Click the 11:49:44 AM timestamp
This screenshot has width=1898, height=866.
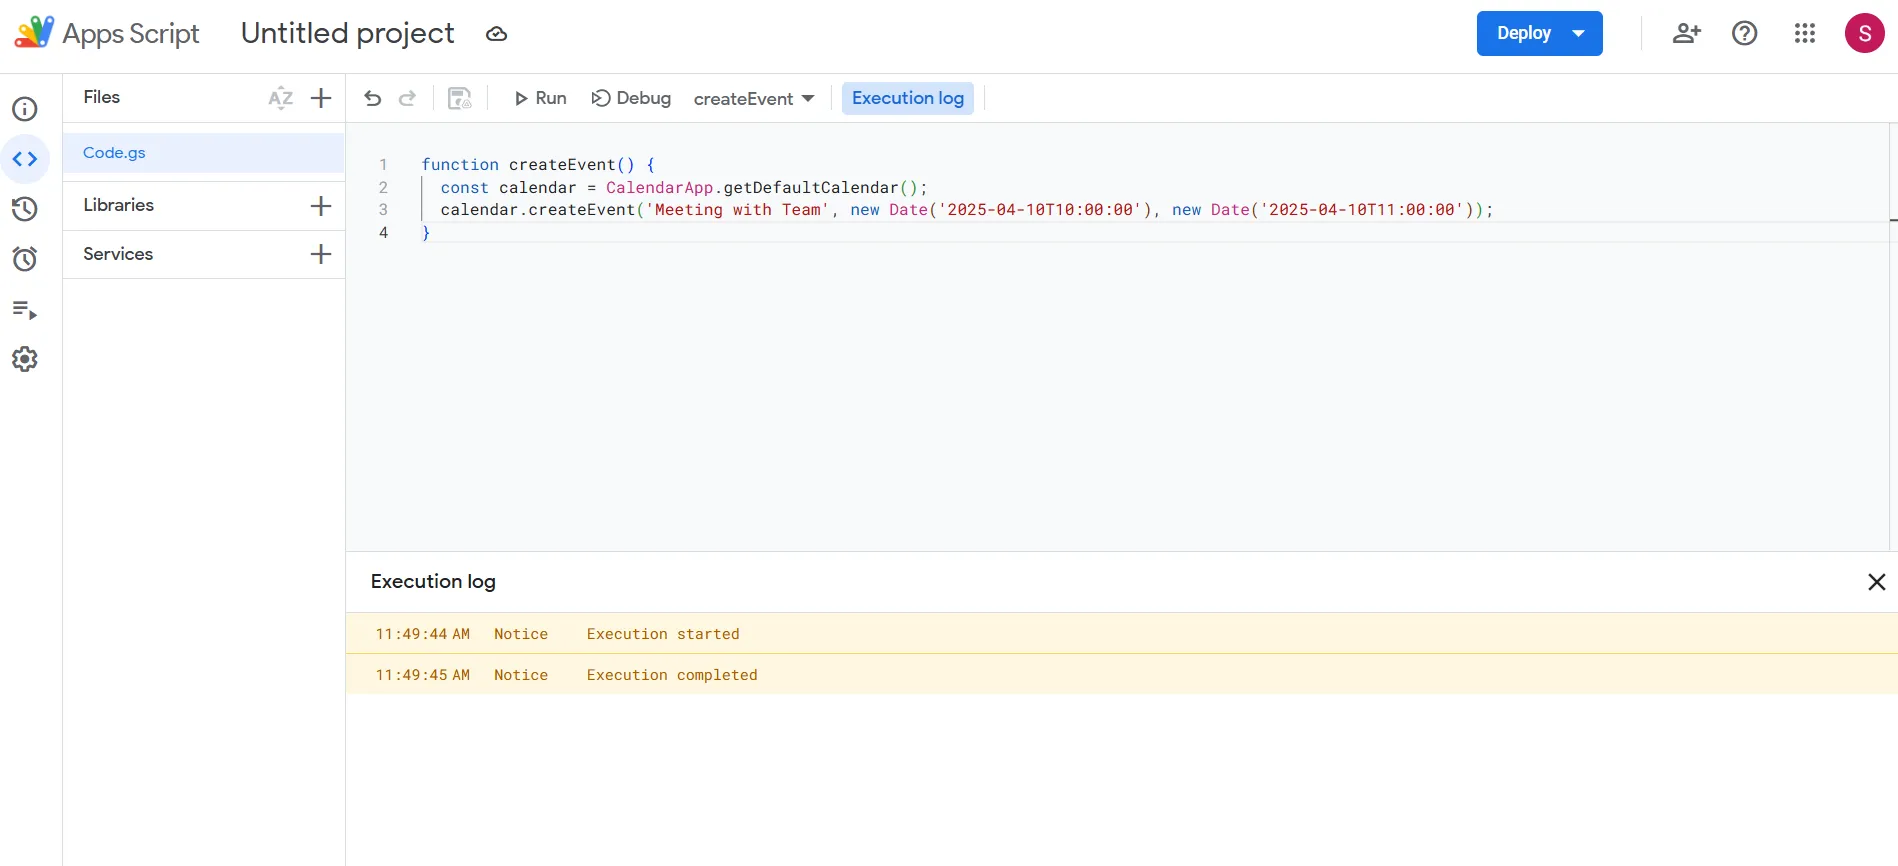coord(423,634)
